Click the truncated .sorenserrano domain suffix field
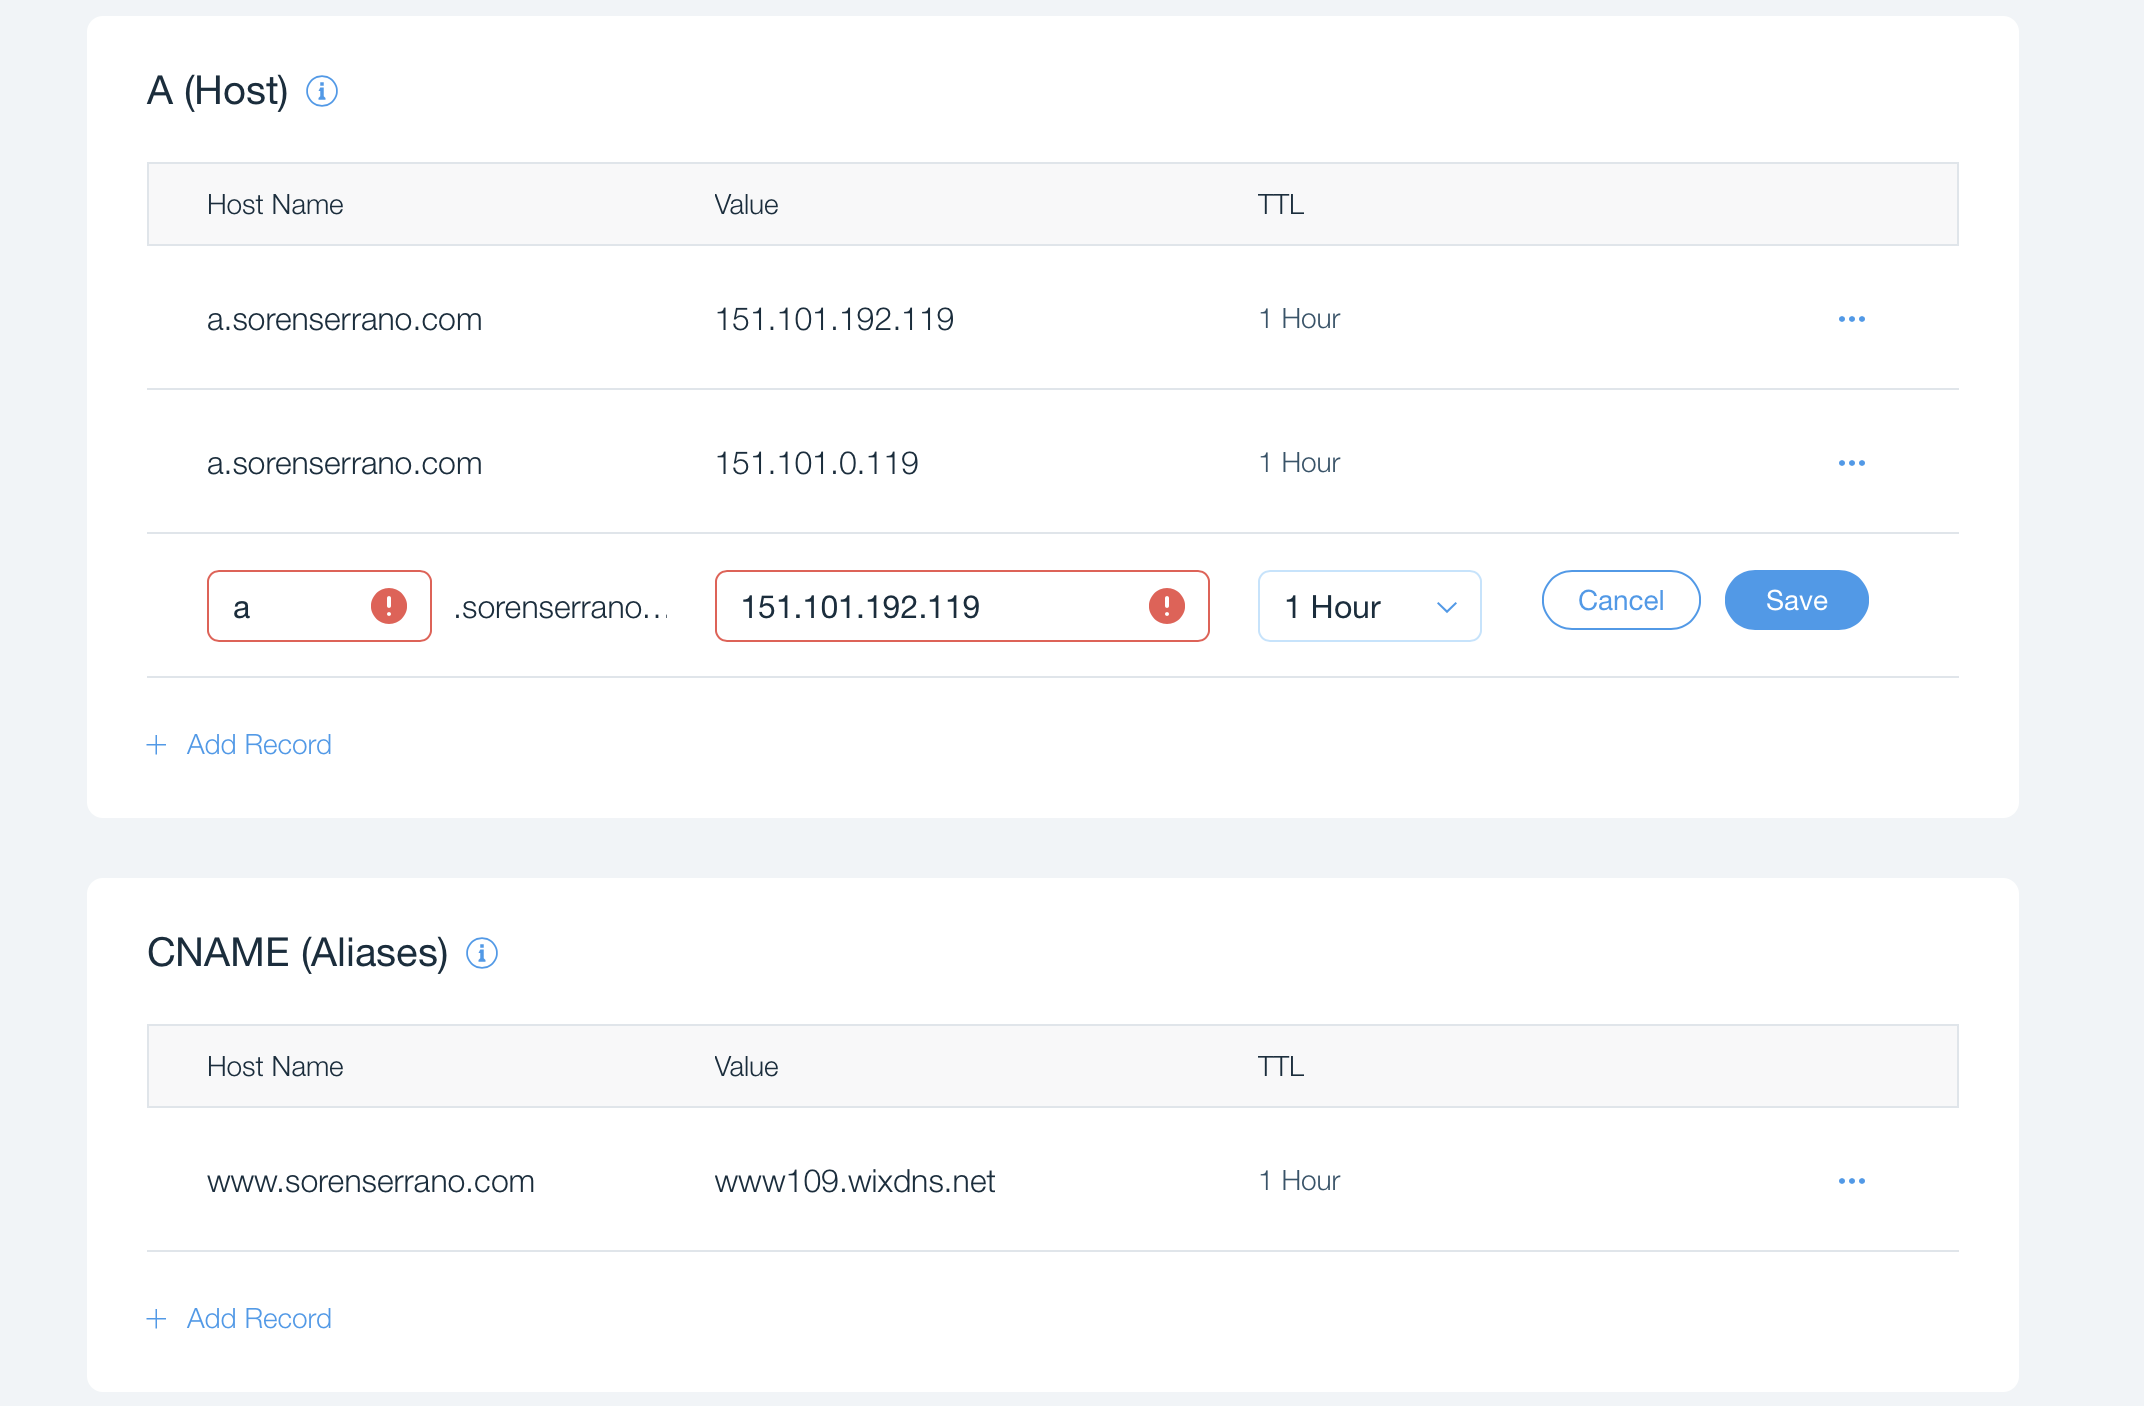Image resolution: width=2144 pixels, height=1406 pixels. (562, 606)
